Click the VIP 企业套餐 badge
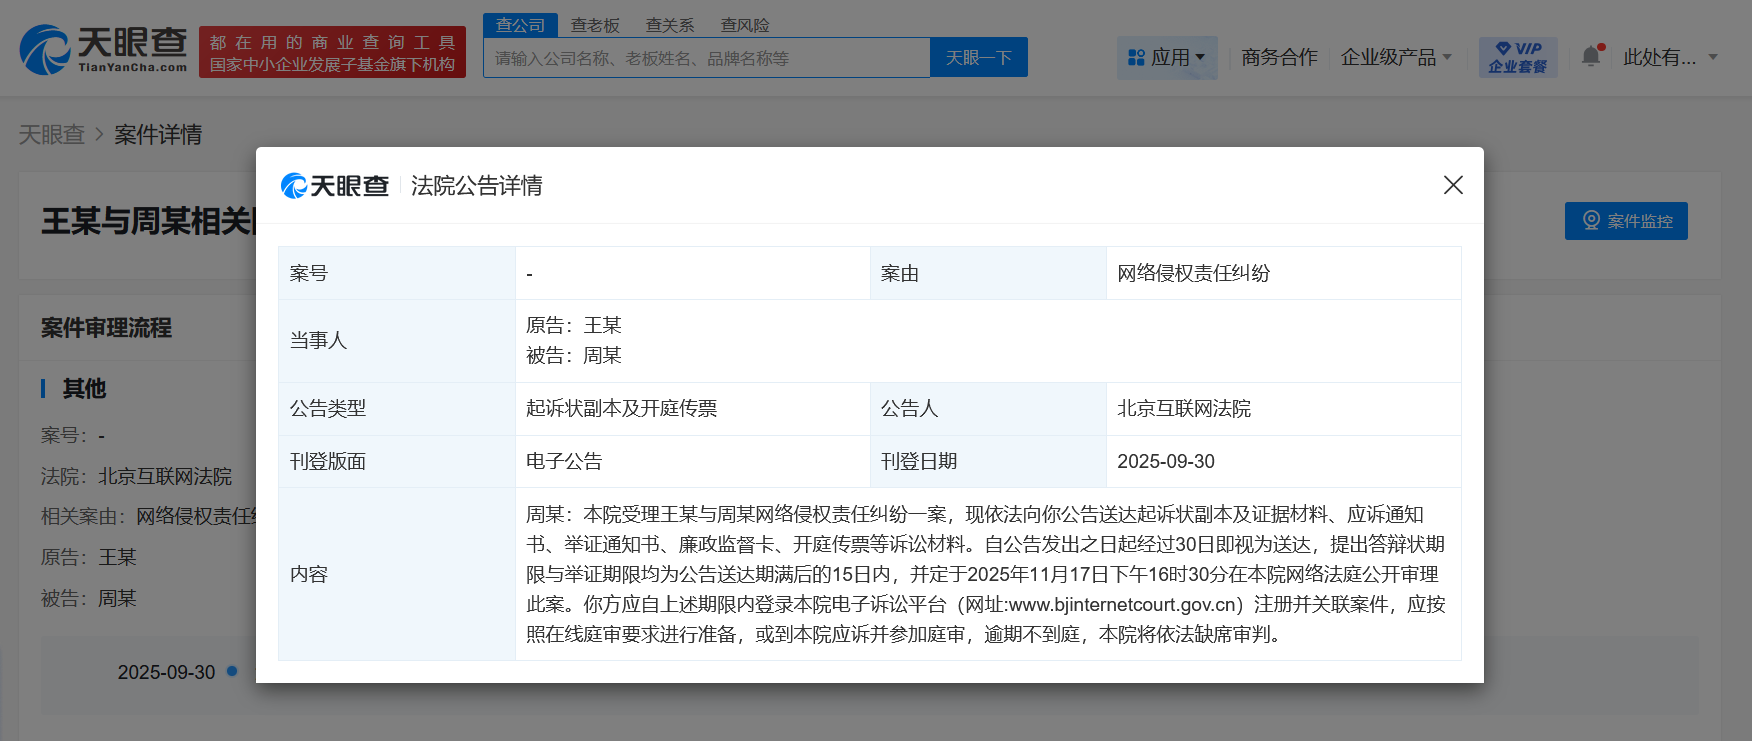1752x741 pixels. 1517,57
